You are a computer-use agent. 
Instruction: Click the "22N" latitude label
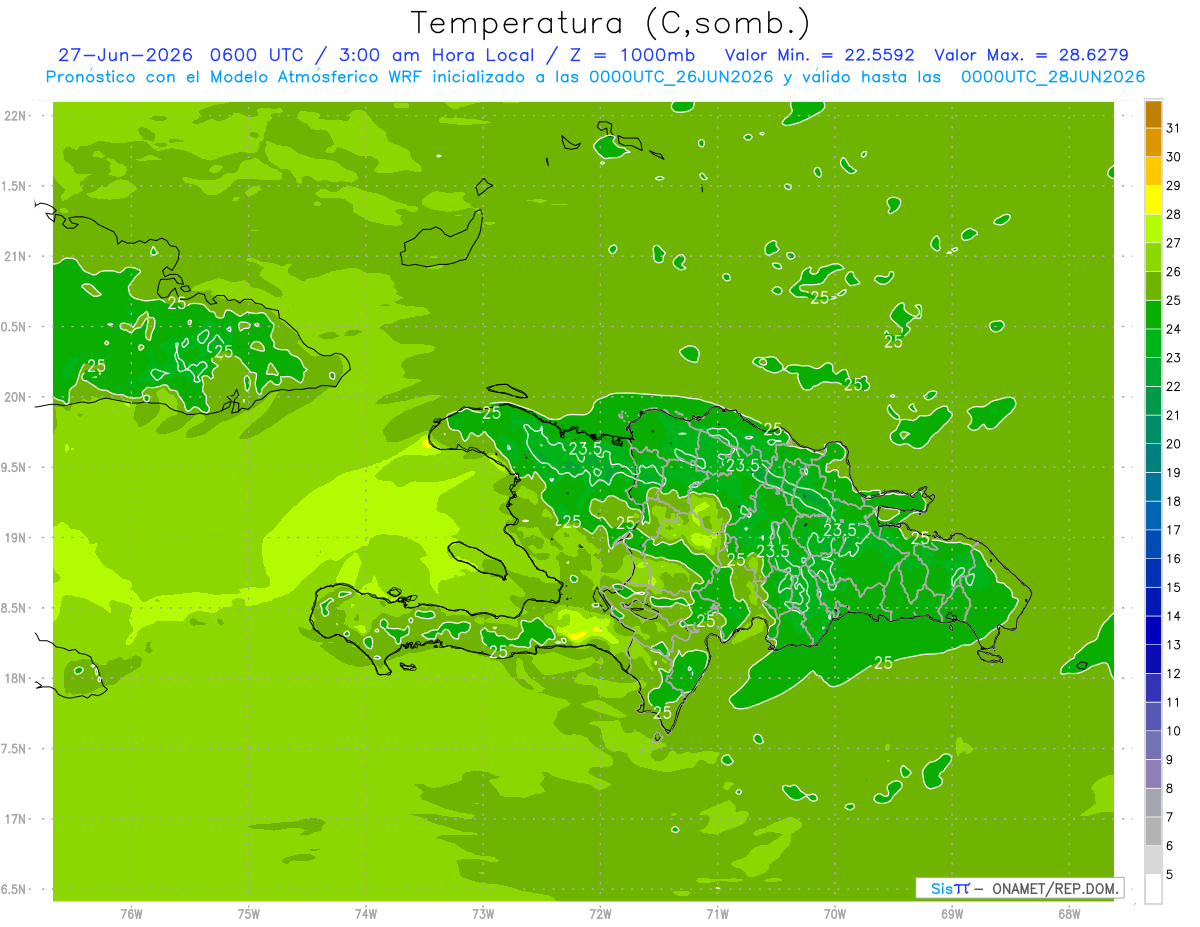pyautogui.click(x=17, y=116)
